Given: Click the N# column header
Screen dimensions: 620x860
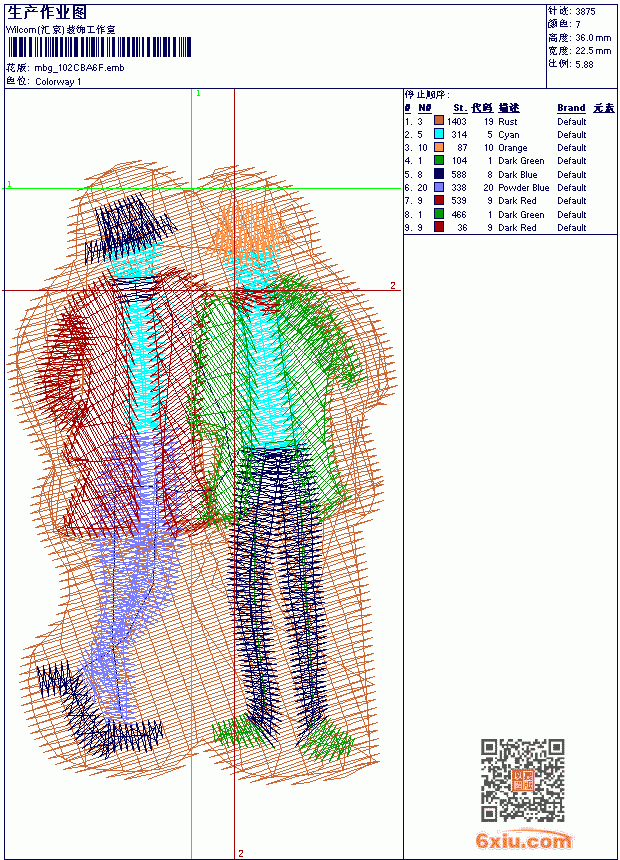Looking at the screenshot, I should [425, 108].
